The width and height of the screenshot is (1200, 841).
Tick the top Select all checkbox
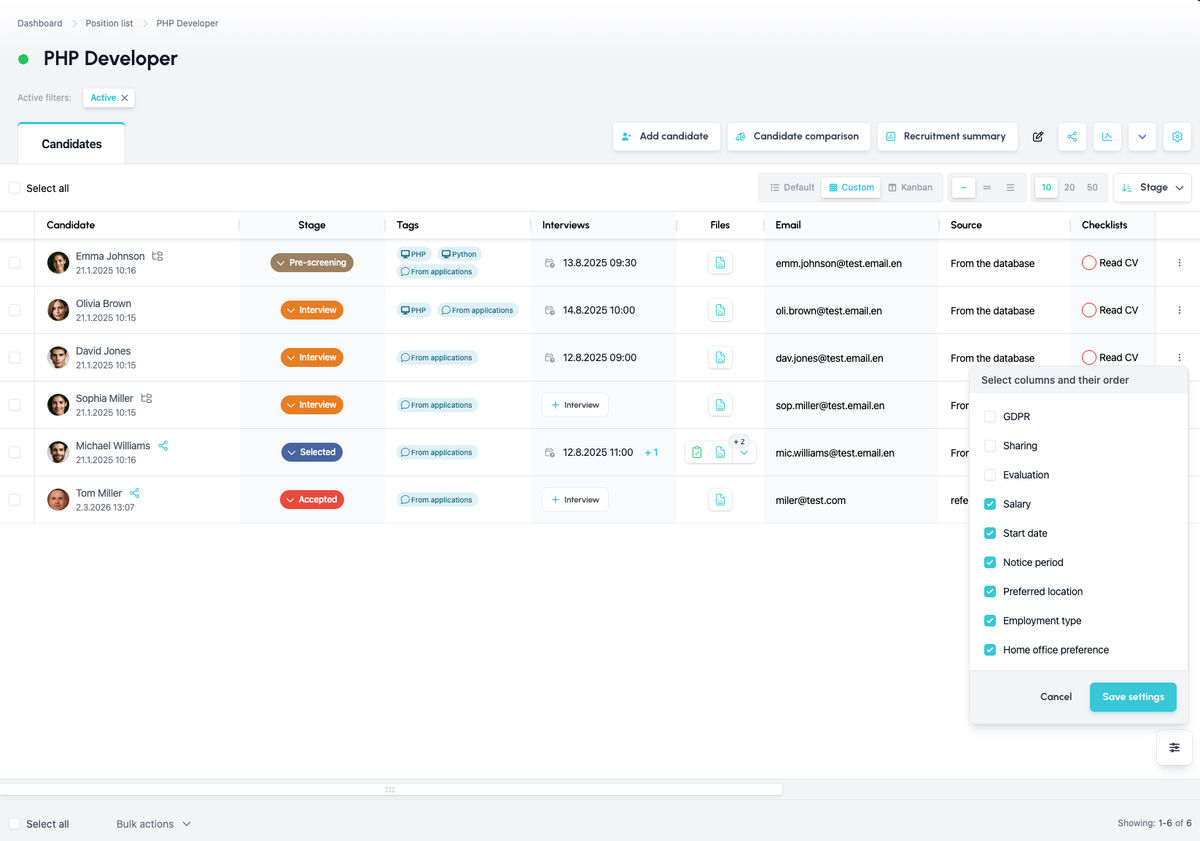[14, 188]
